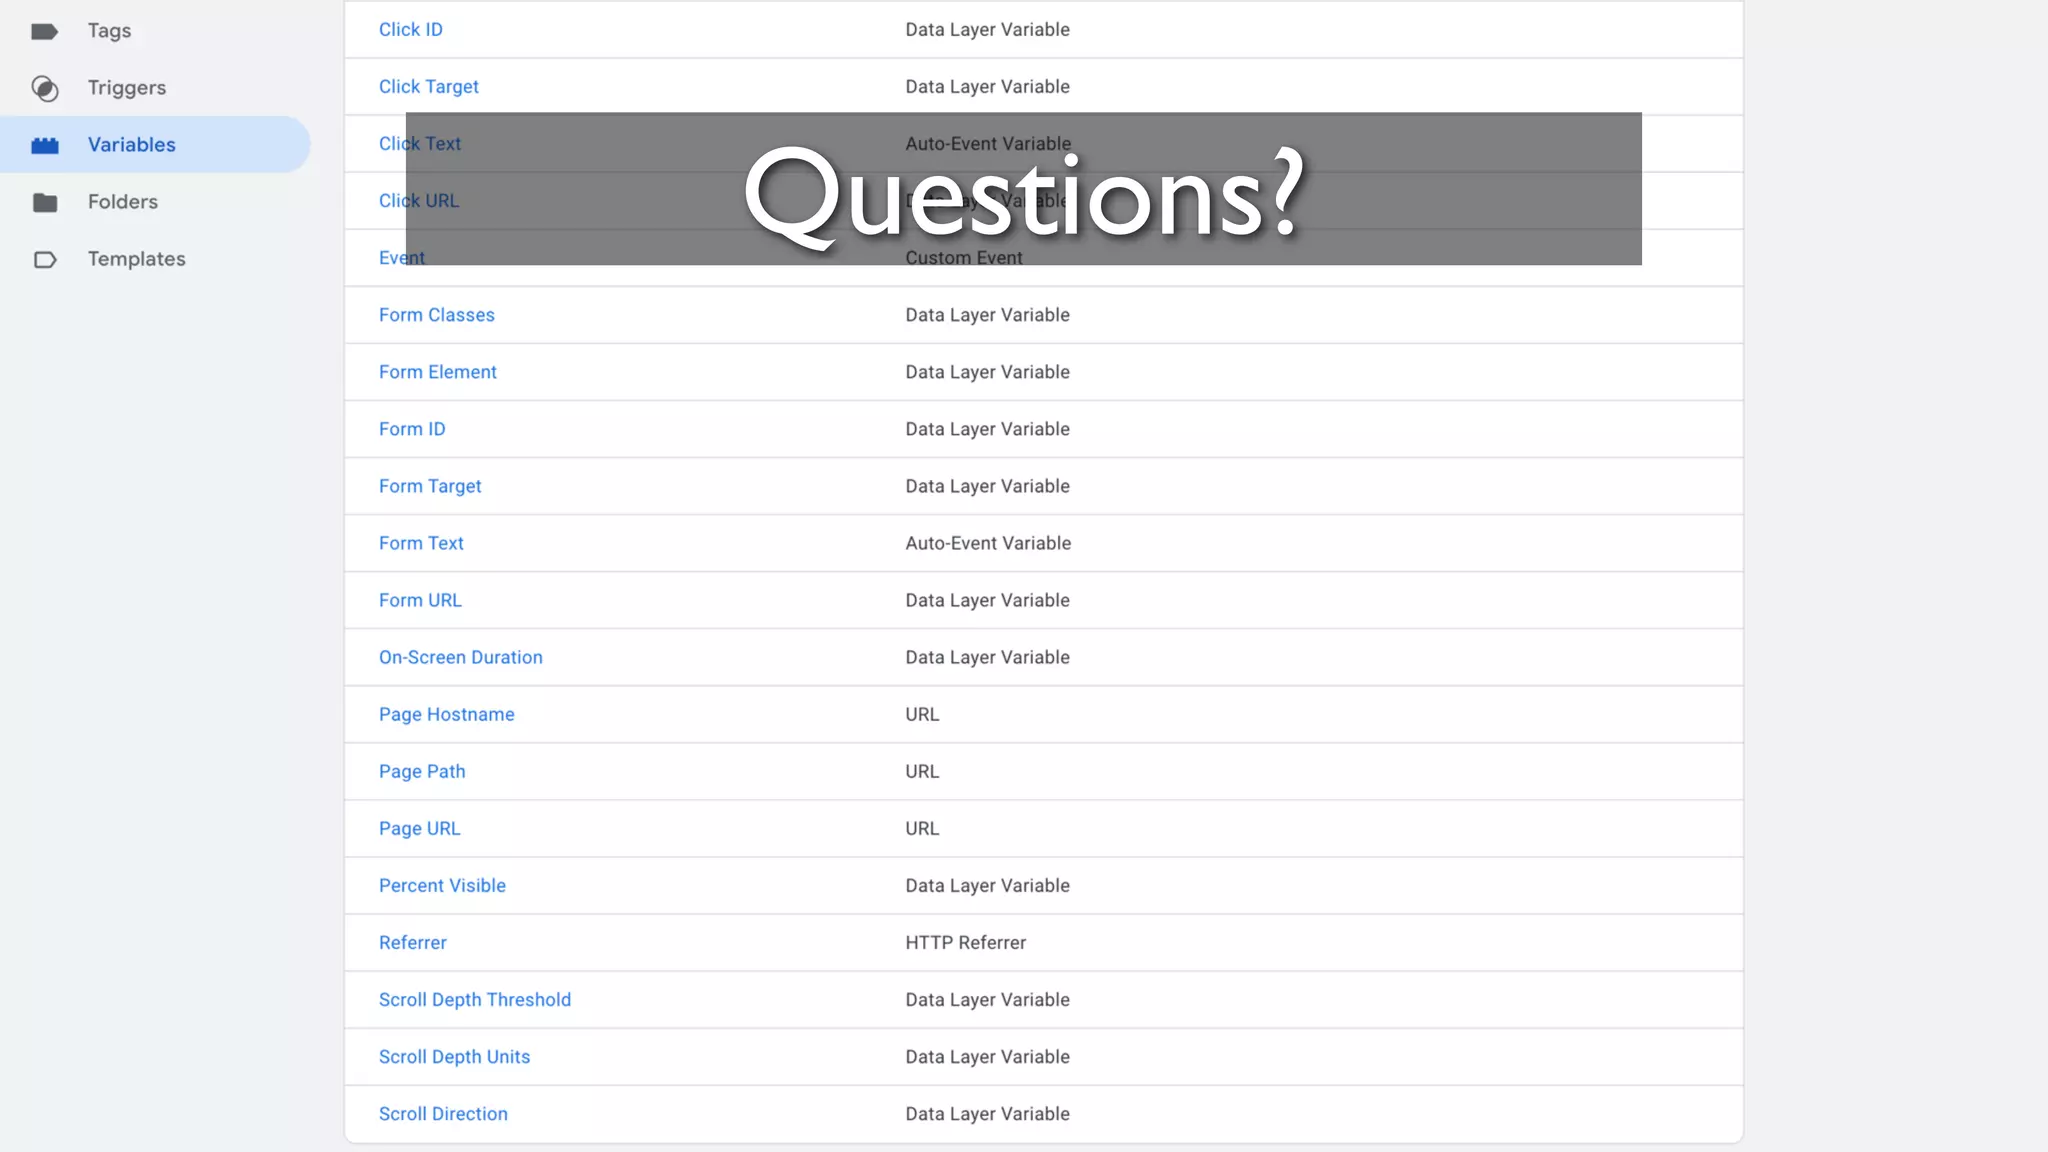This screenshot has height=1152, width=2048.
Task: Click URL type in Page Hostname row
Action: coord(922,713)
